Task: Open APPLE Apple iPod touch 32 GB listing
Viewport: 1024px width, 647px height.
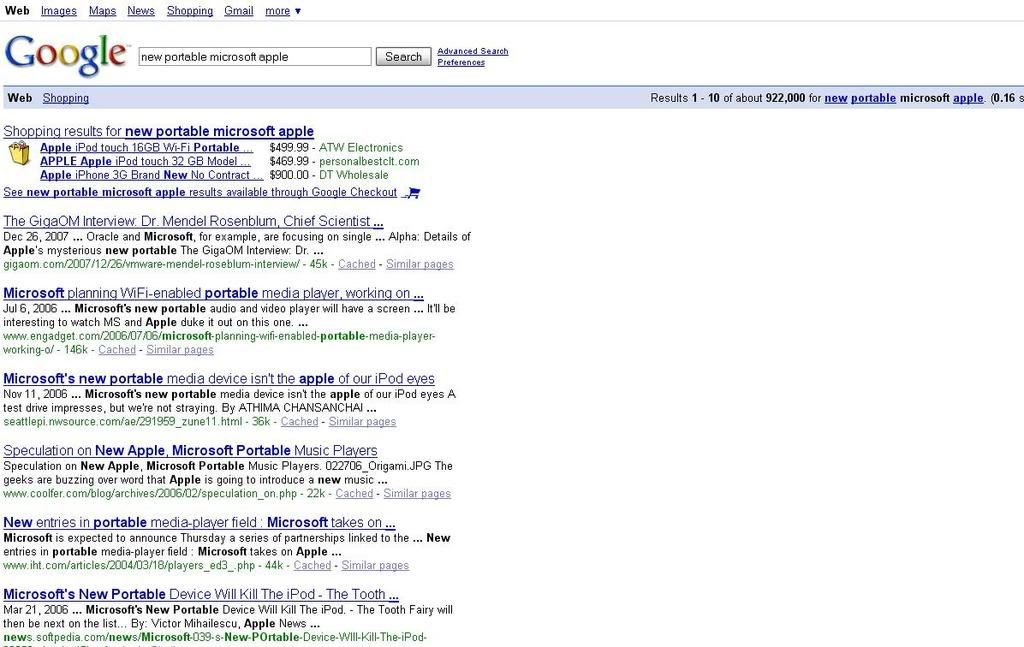Action: [x=145, y=161]
